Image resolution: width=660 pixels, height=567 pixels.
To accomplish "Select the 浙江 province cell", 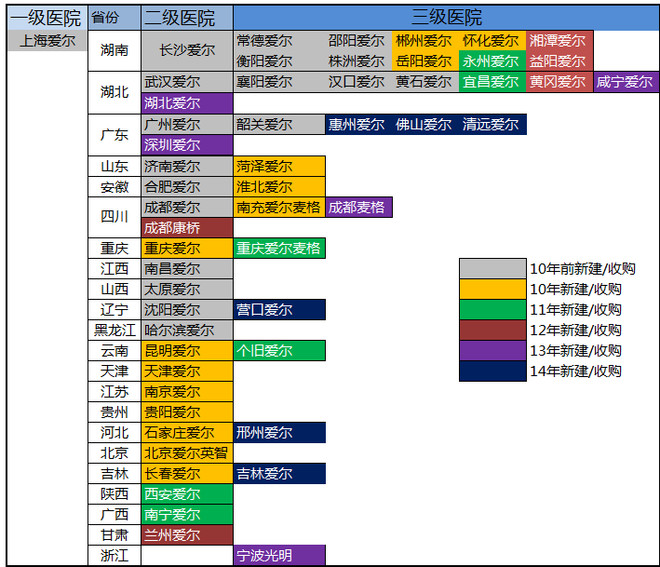I will (114, 556).
